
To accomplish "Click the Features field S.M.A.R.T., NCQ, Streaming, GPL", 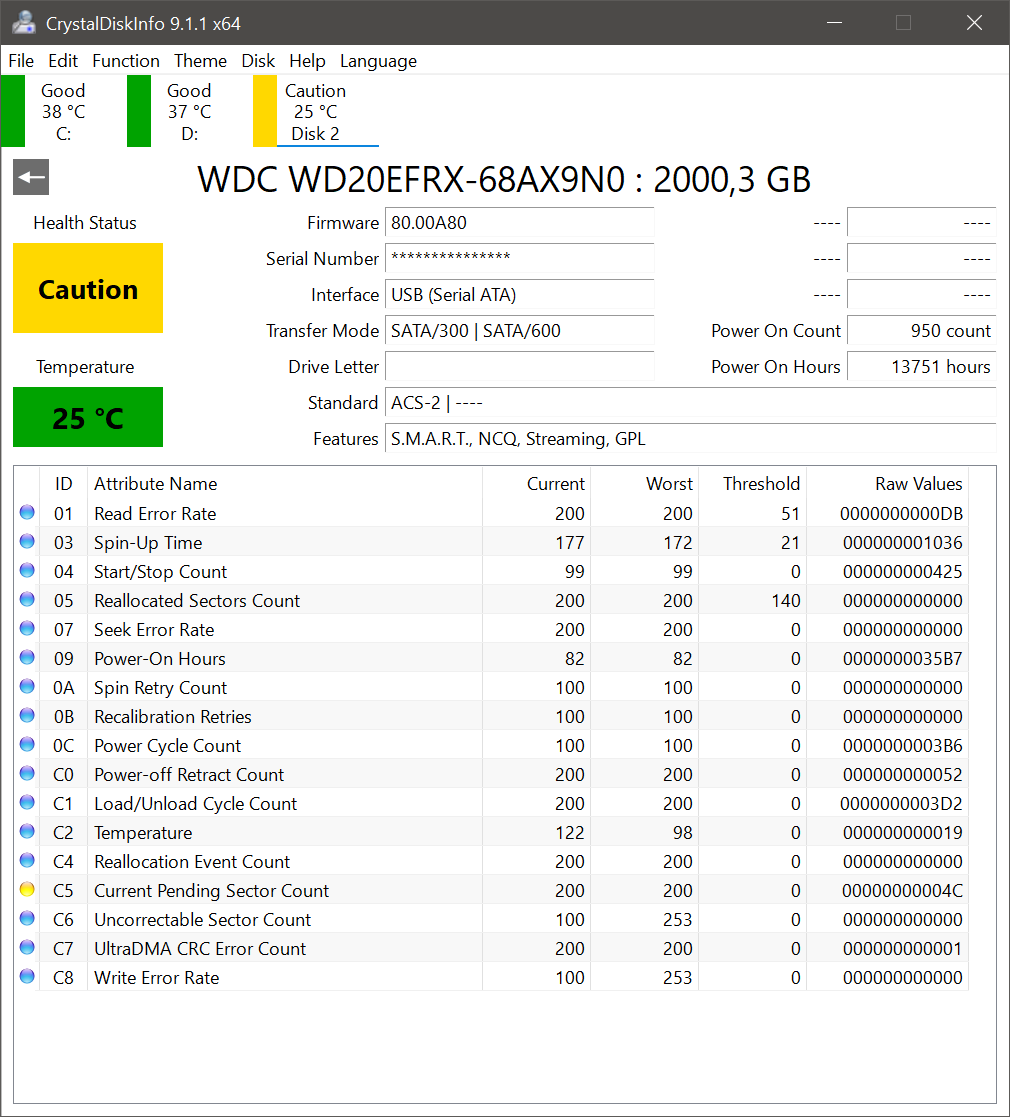I will pos(690,439).
